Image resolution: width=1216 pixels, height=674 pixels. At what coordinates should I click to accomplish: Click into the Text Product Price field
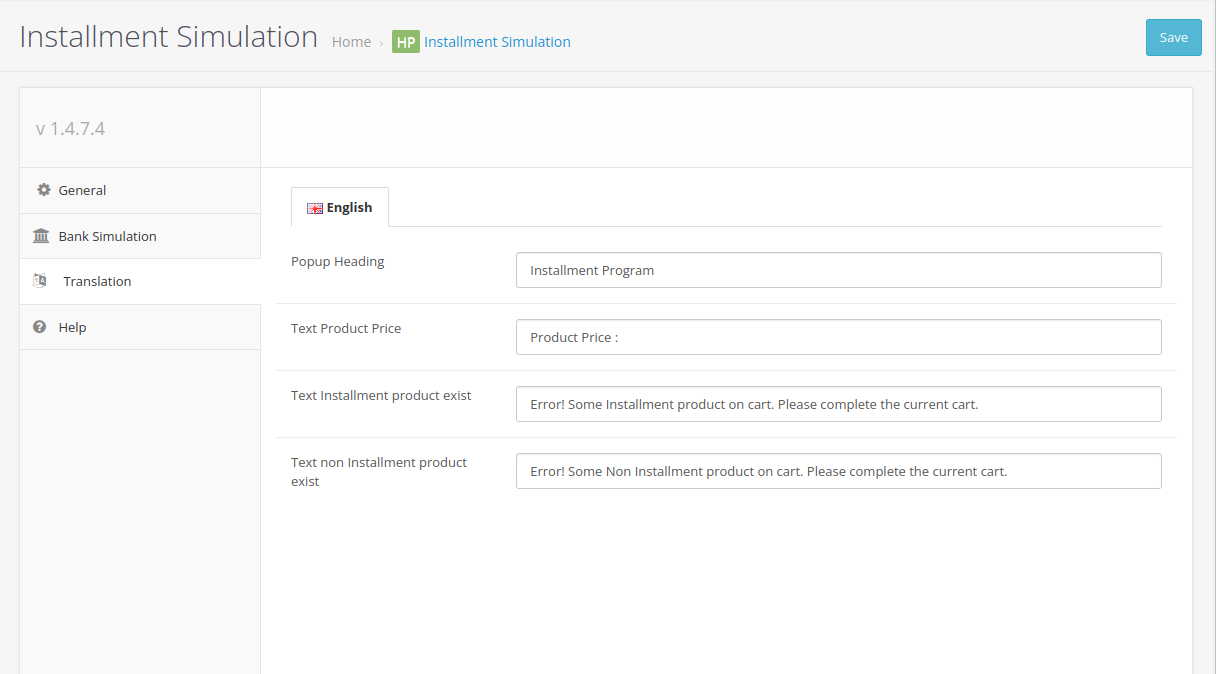(838, 337)
